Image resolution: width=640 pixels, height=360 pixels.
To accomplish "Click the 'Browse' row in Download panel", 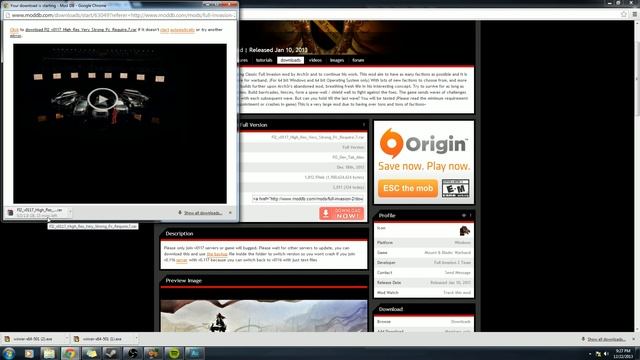I will click(x=424, y=322).
